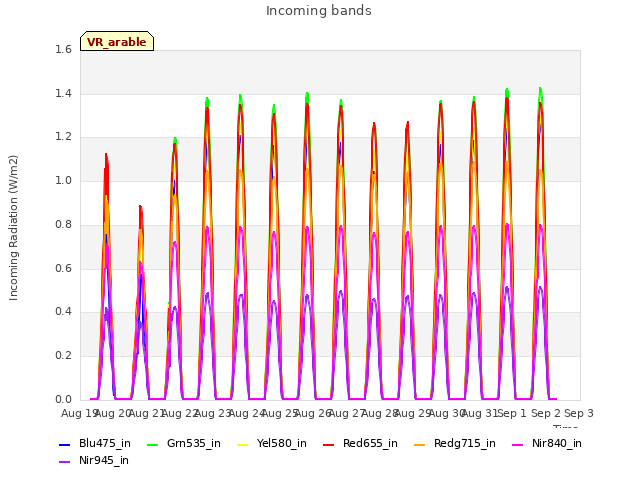The image size is (640, 480).
Task: Click the VR_arable annotation box
Action: tap(117, 41)
